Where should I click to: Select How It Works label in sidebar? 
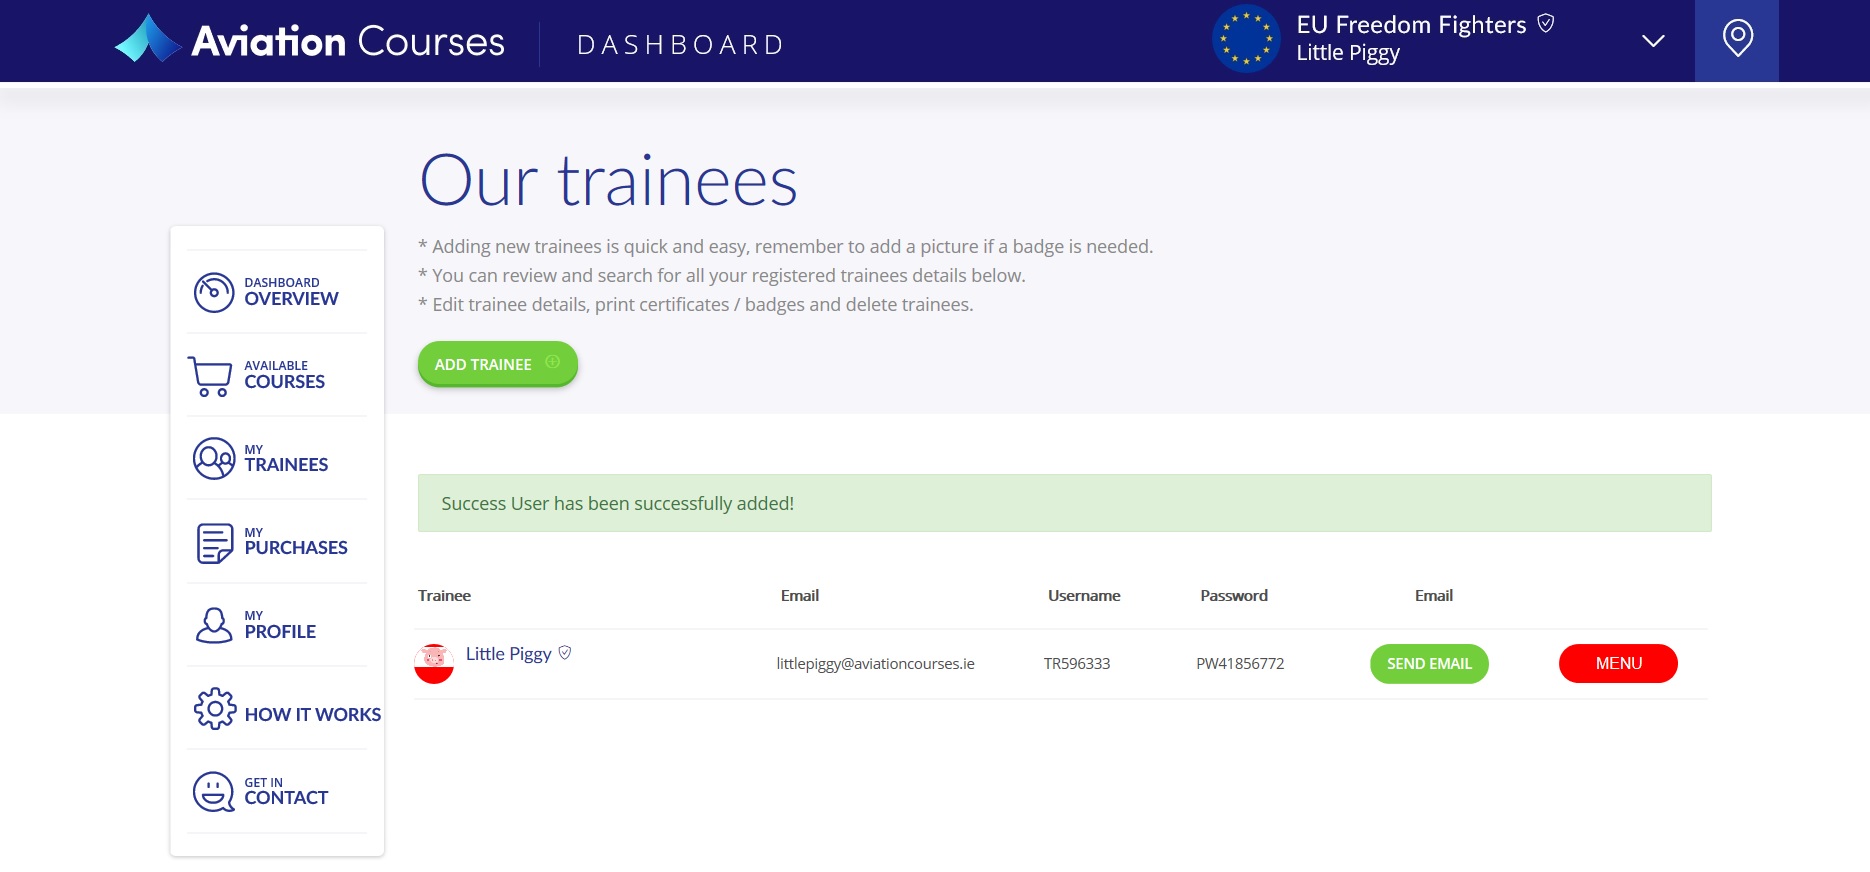coord(312,715)
